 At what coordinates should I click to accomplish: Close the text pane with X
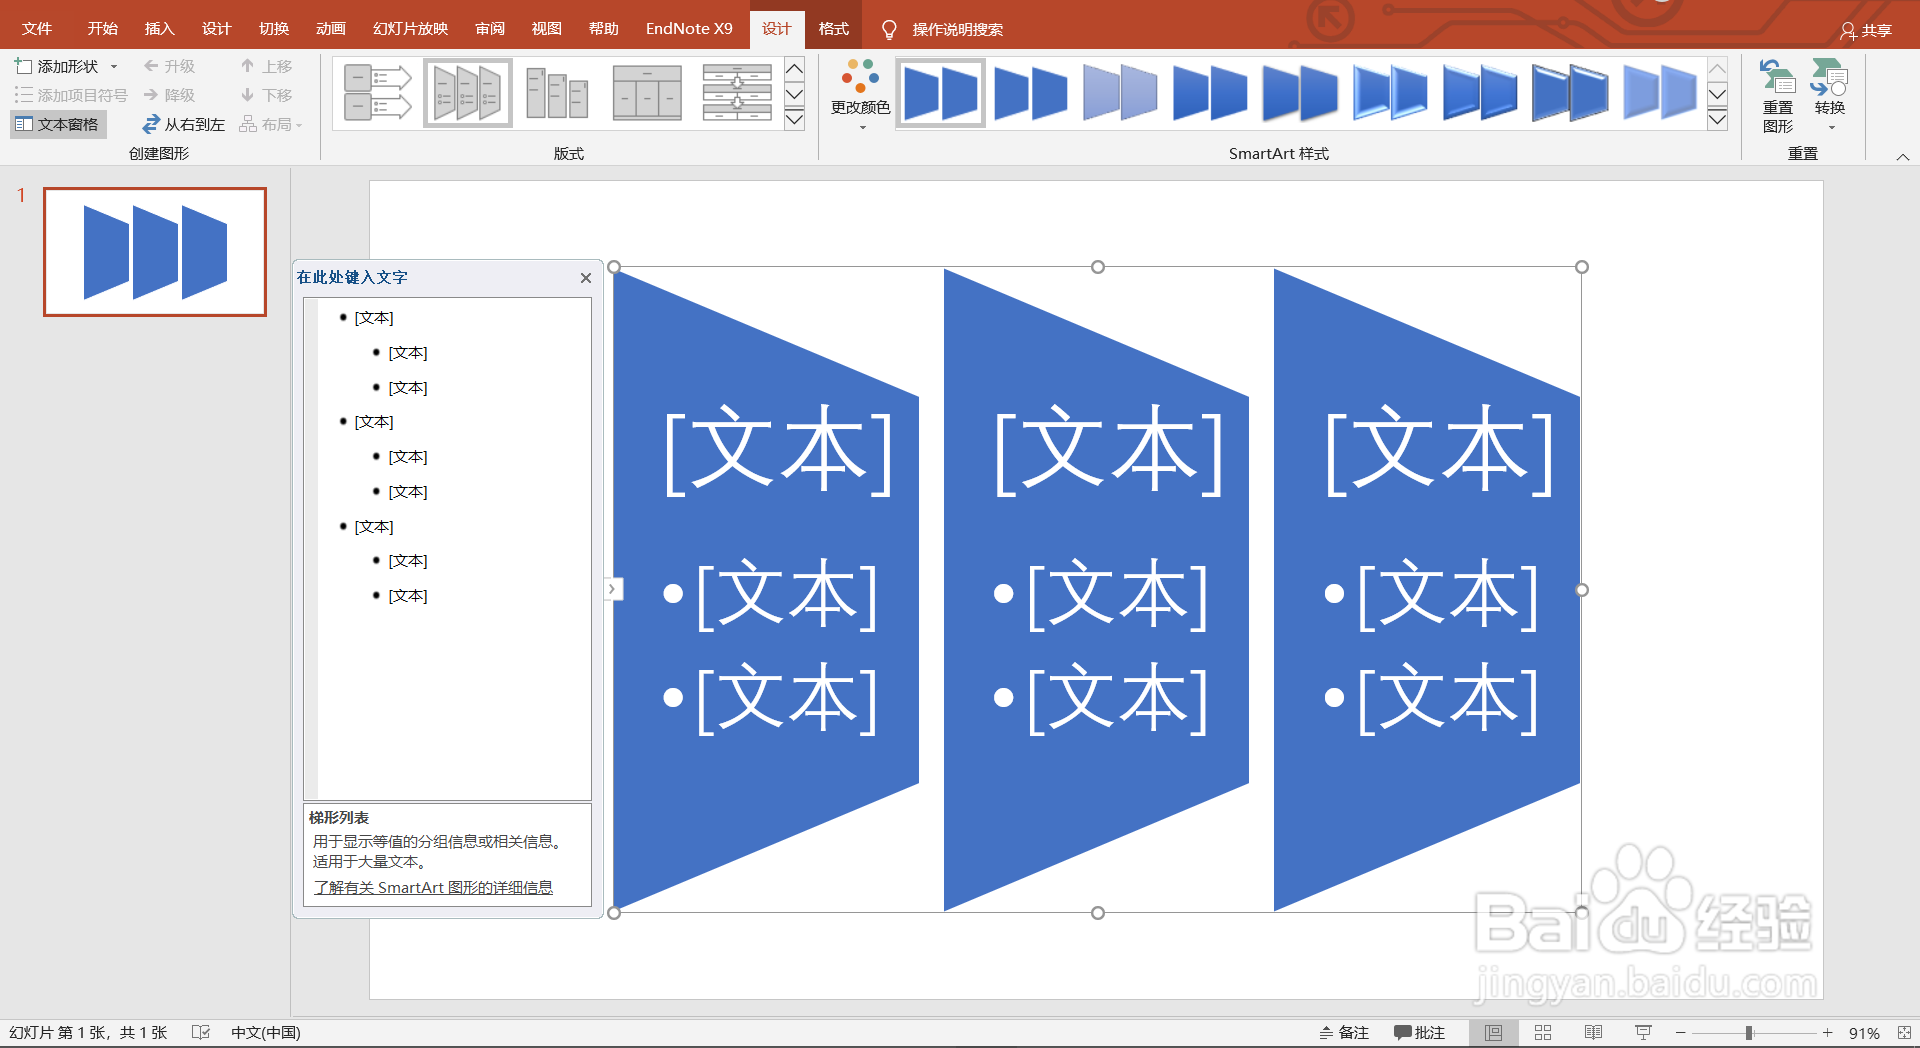tap(586, 278)
